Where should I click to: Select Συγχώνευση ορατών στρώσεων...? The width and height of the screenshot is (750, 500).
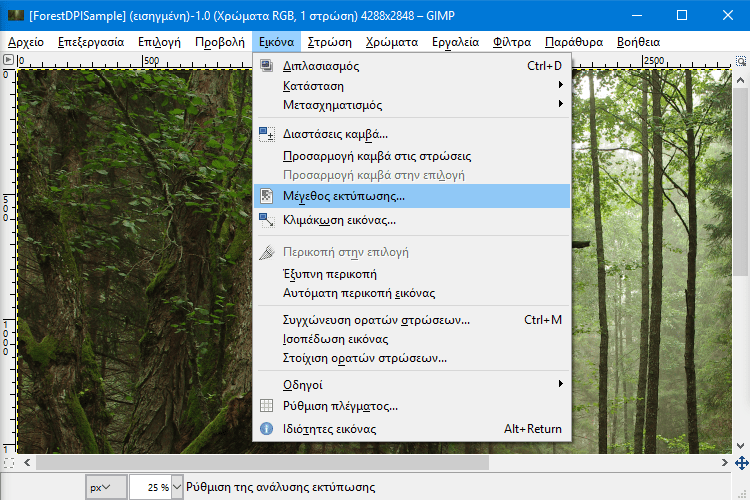[x=412, y=320]
